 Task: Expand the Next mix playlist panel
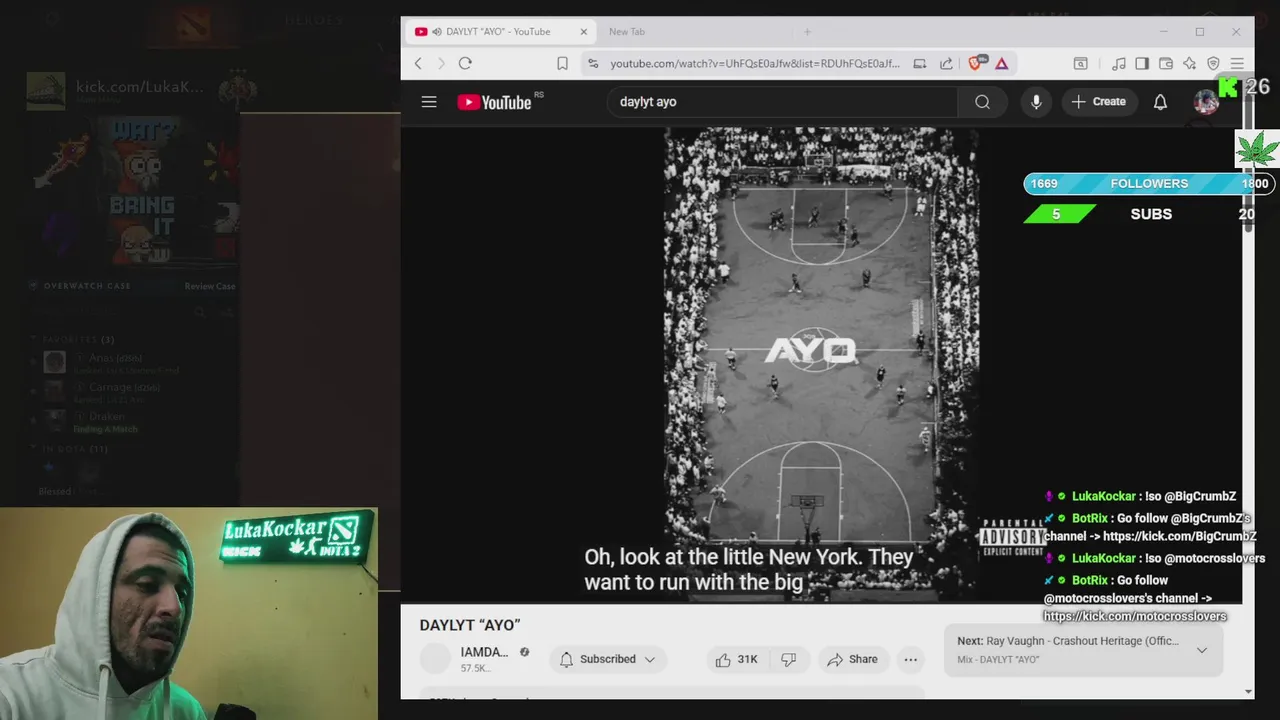1202,650
